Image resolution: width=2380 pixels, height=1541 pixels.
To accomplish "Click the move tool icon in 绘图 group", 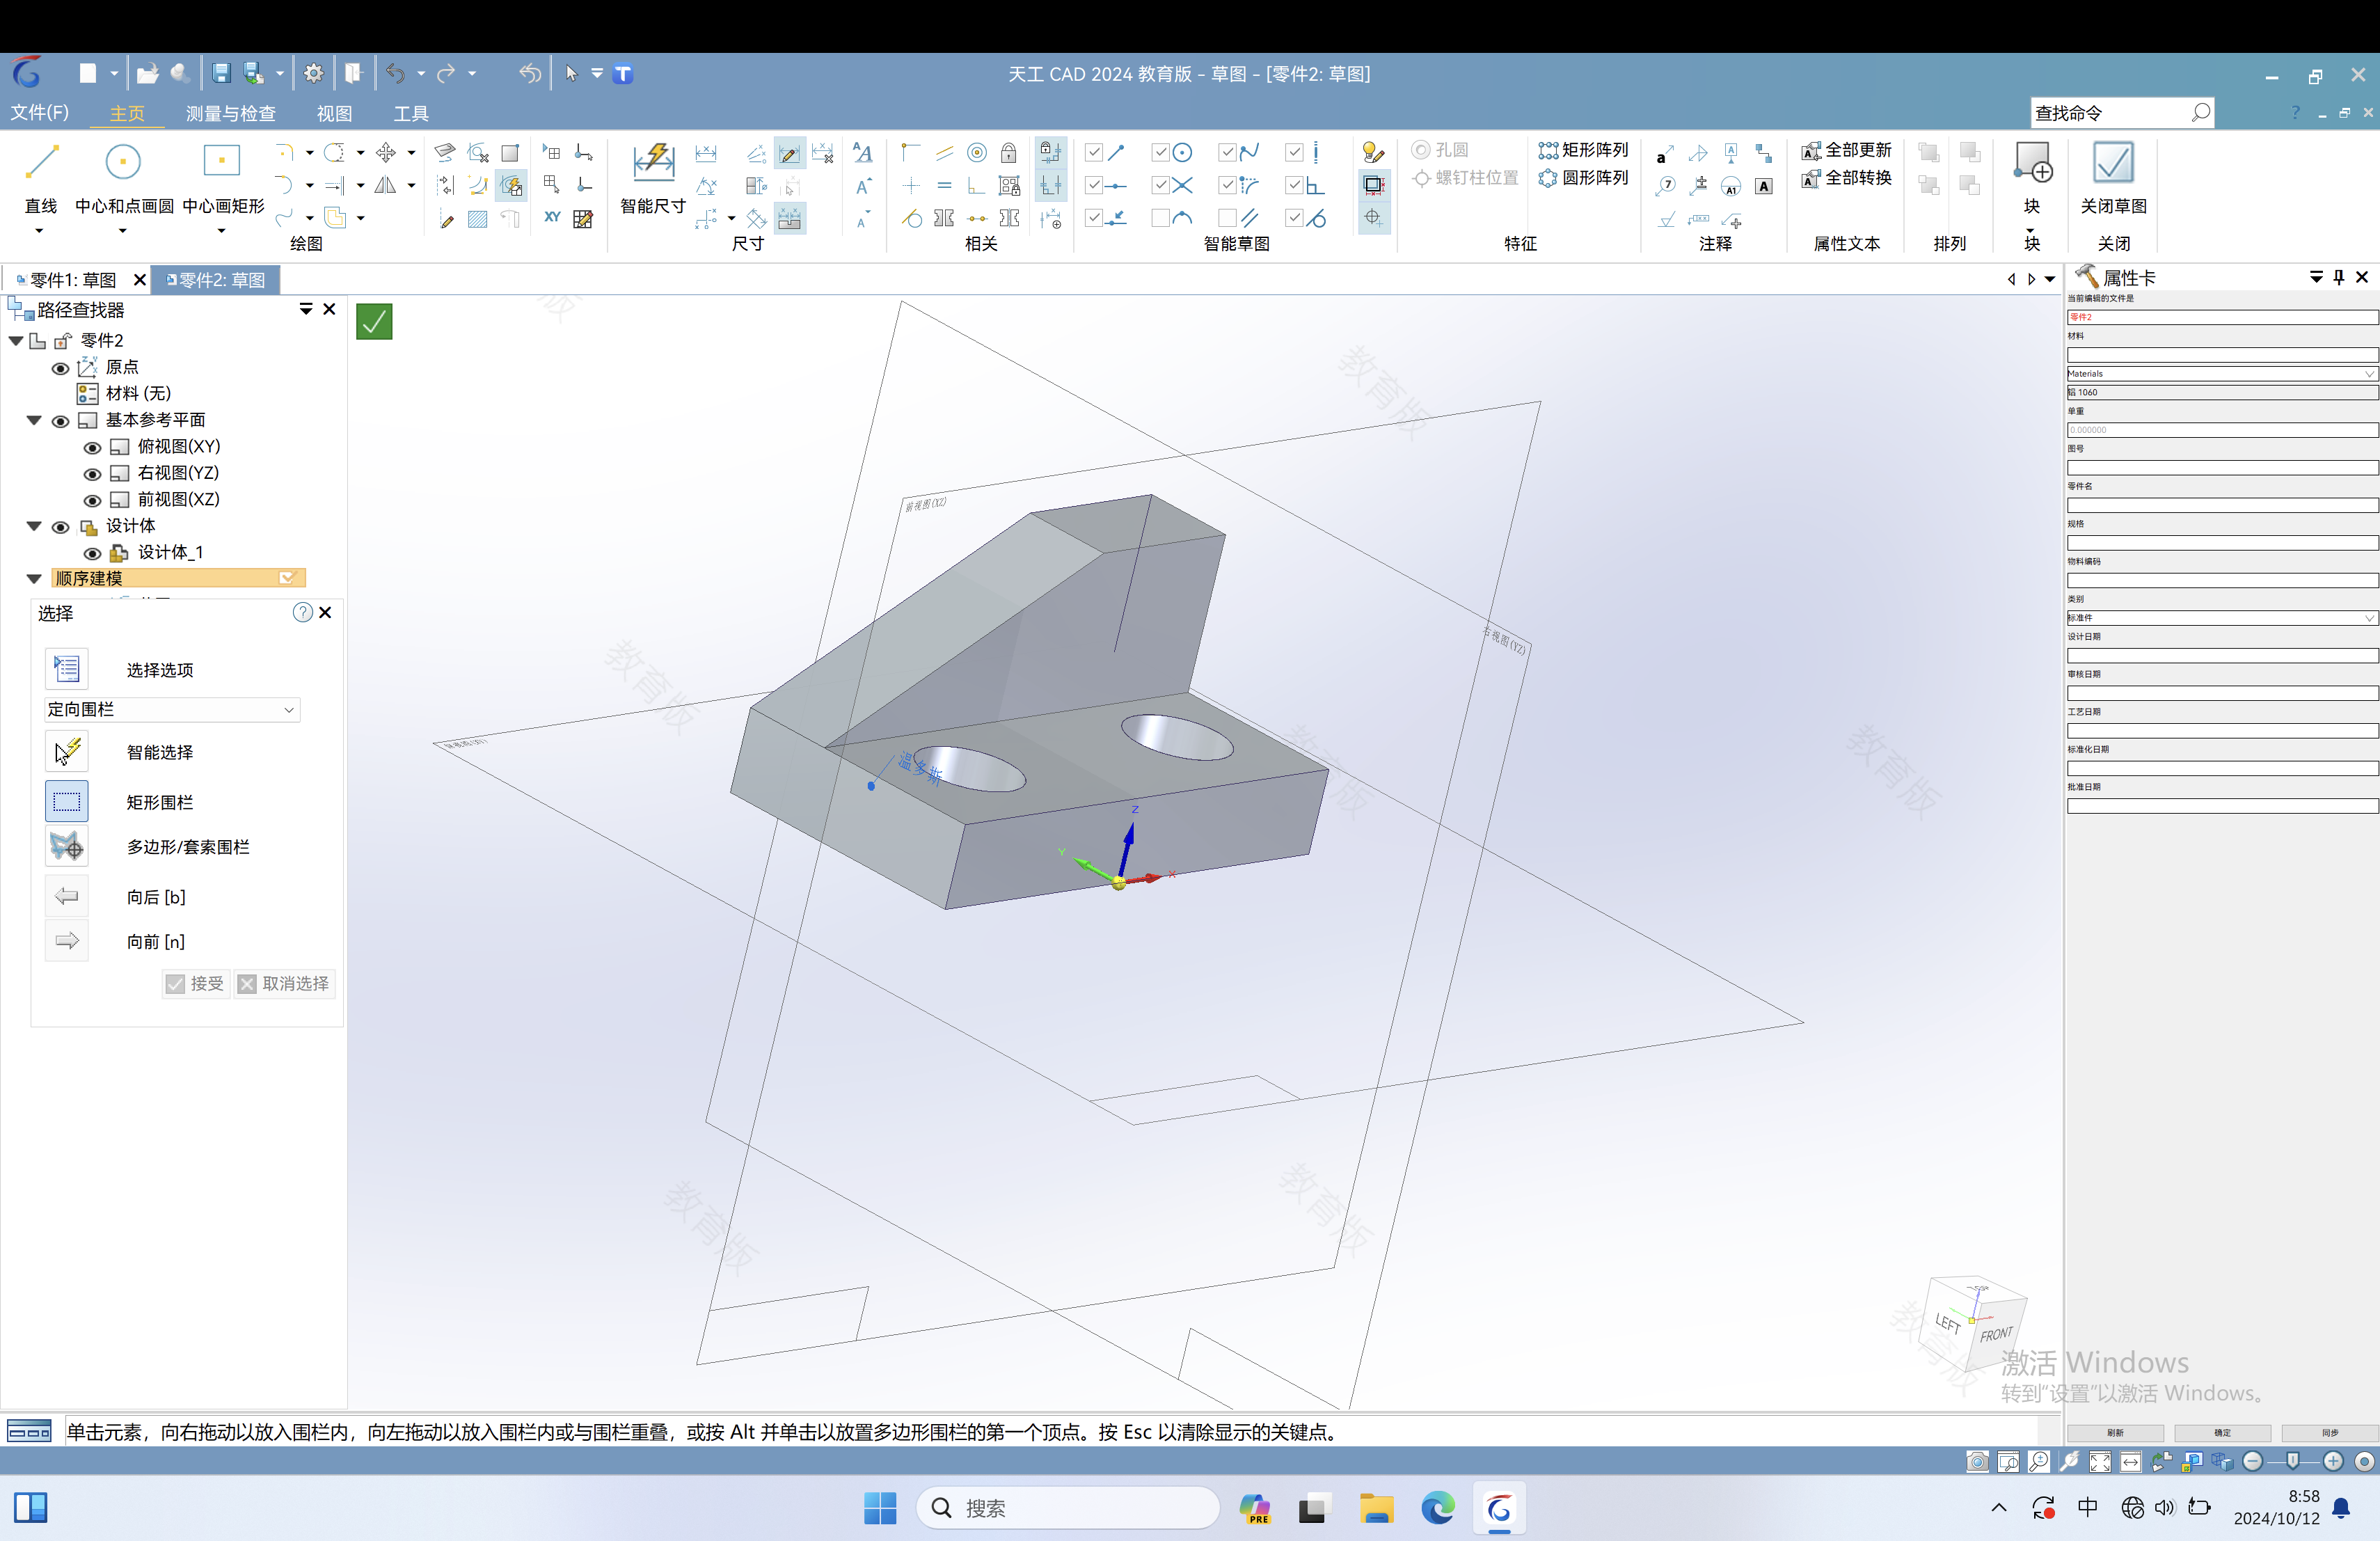I will [385, 152].
